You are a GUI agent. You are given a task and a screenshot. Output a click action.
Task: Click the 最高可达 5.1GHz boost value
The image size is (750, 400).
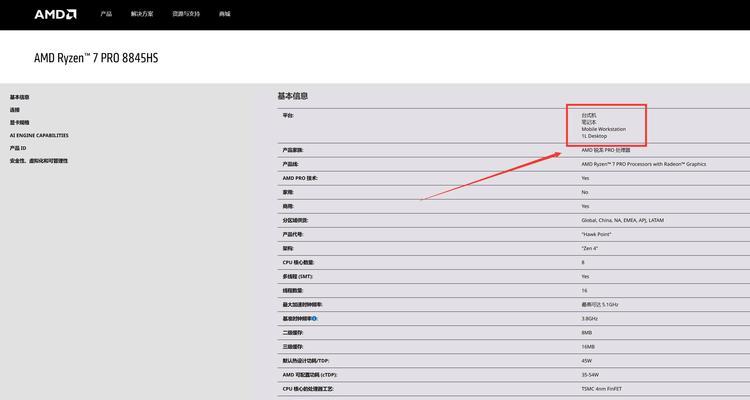coord(600,305)
